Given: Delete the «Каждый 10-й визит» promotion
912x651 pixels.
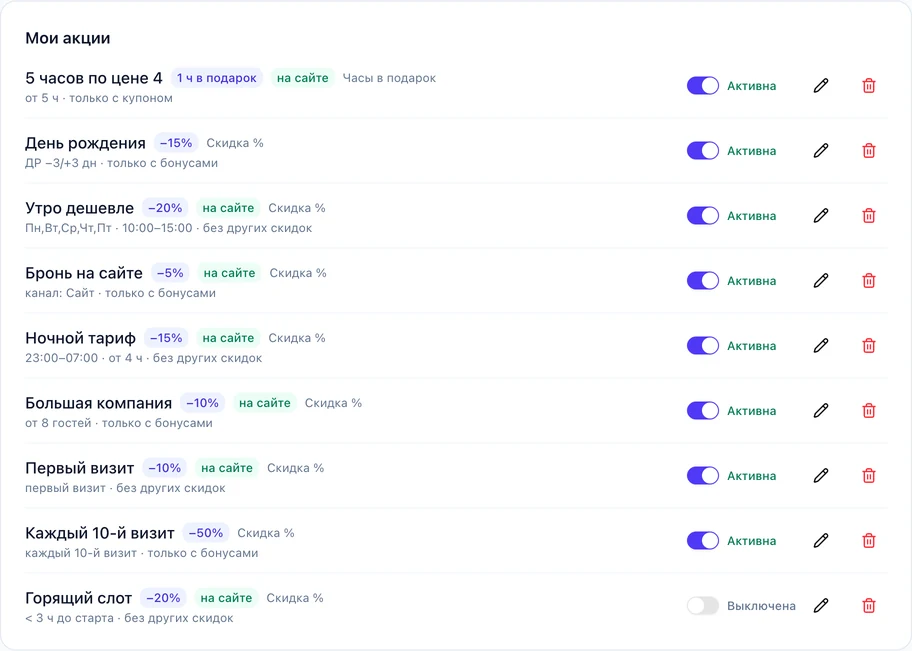Looking at the screenshot, I should (868, 540).
